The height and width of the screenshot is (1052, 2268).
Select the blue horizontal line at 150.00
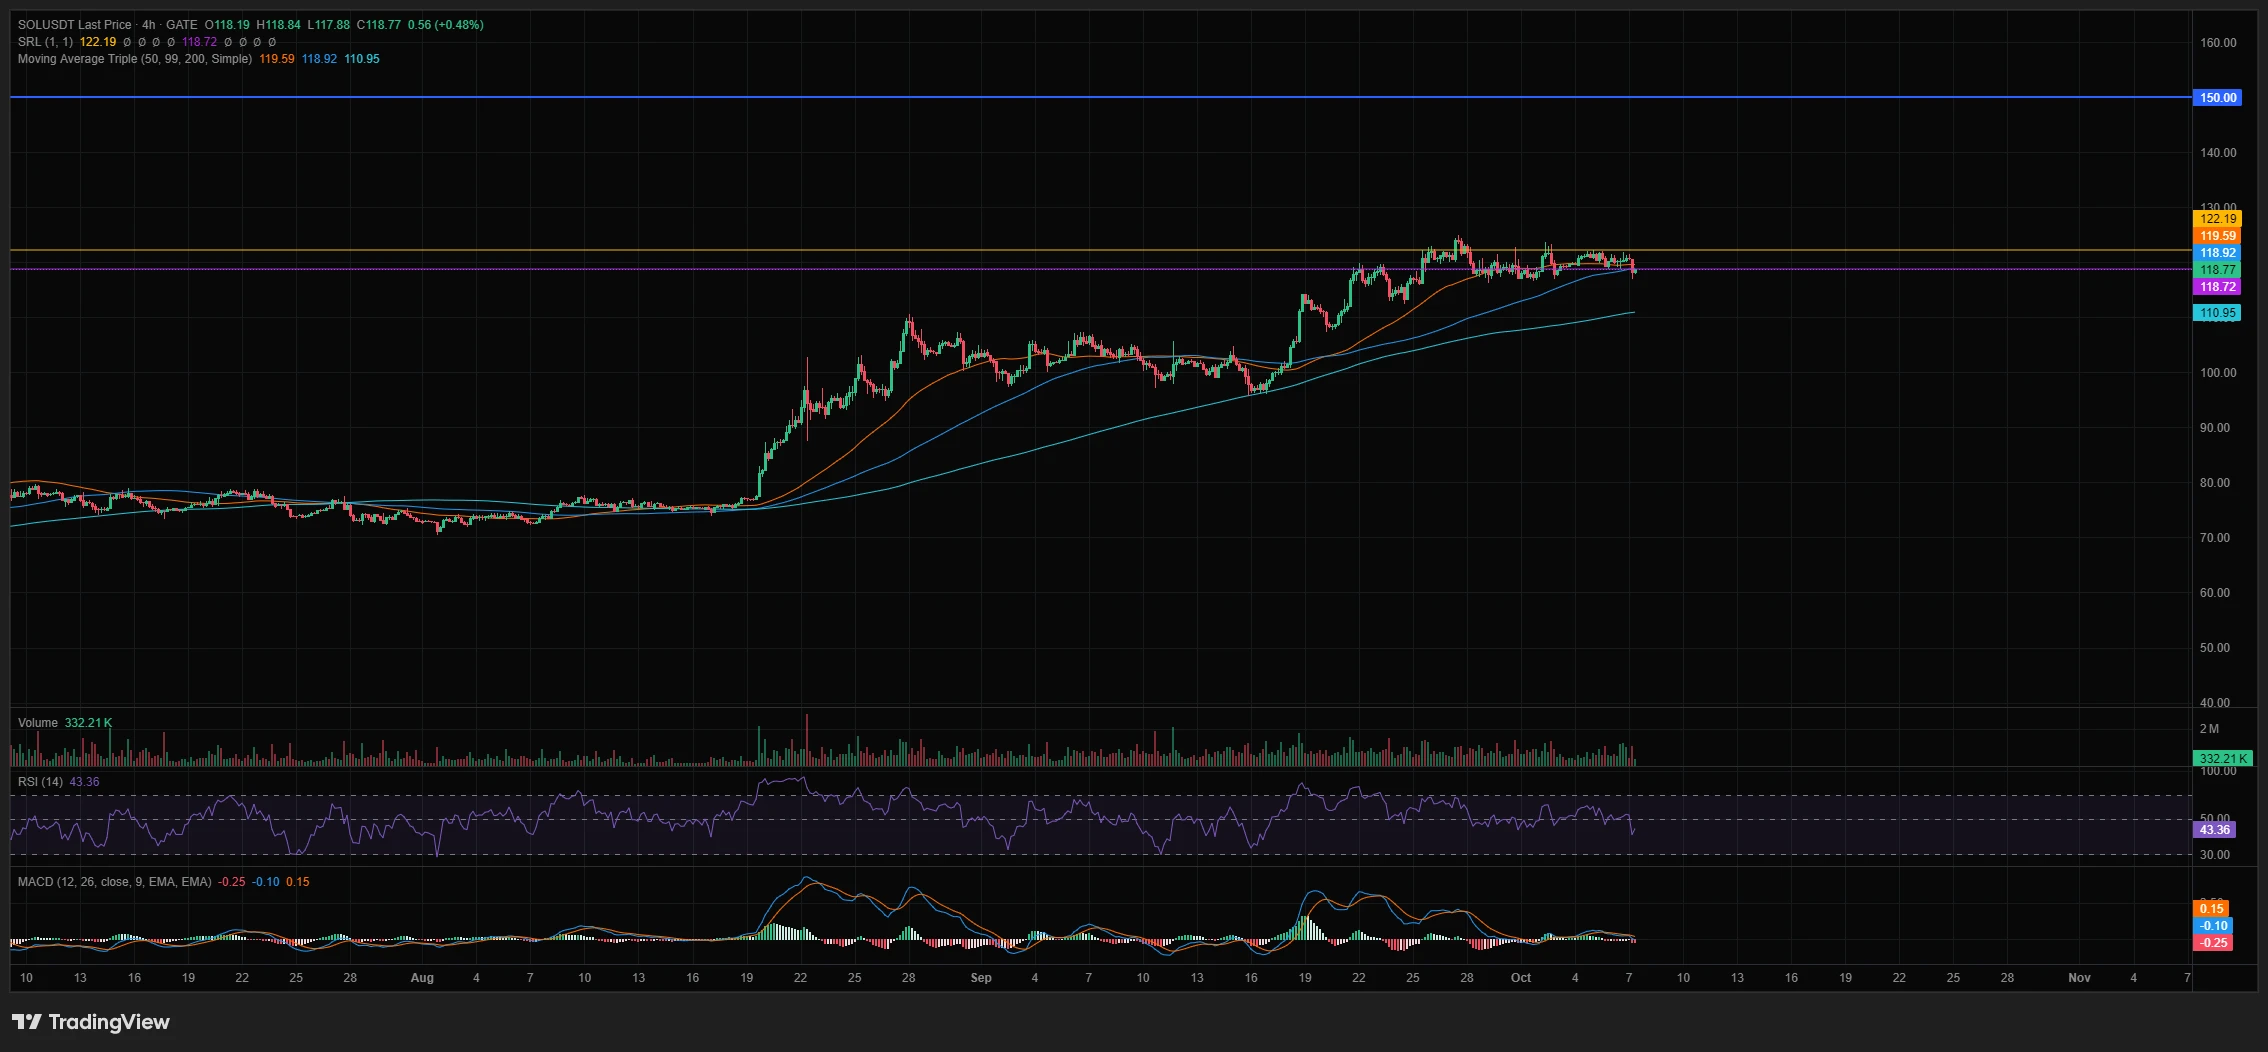[1100, 97]
